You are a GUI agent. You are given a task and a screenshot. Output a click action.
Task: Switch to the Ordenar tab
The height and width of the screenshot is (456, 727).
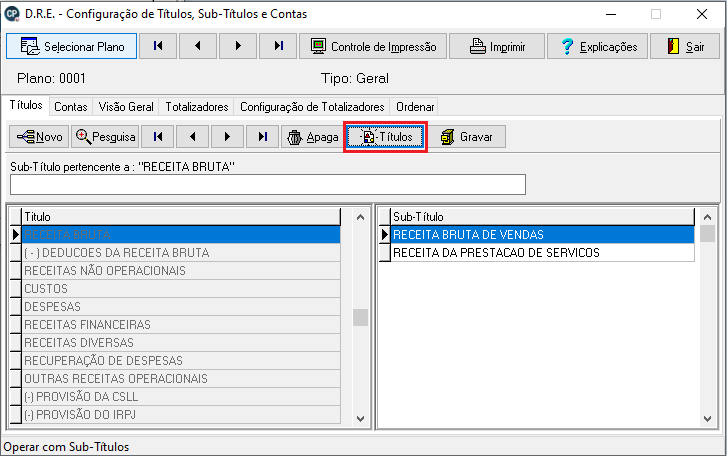coord(415,107)
